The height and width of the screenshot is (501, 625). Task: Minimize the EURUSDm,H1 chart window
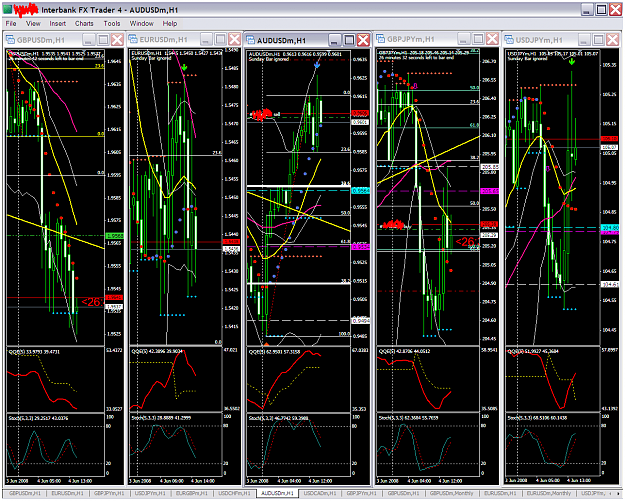206,39
